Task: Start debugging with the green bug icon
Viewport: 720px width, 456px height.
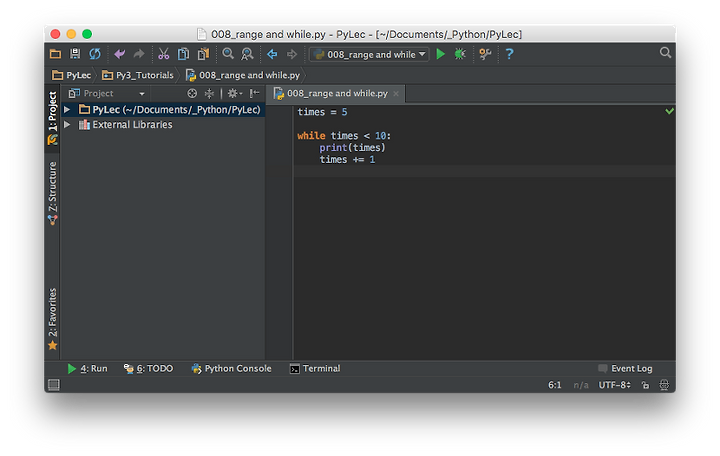Action: point(460,54)
